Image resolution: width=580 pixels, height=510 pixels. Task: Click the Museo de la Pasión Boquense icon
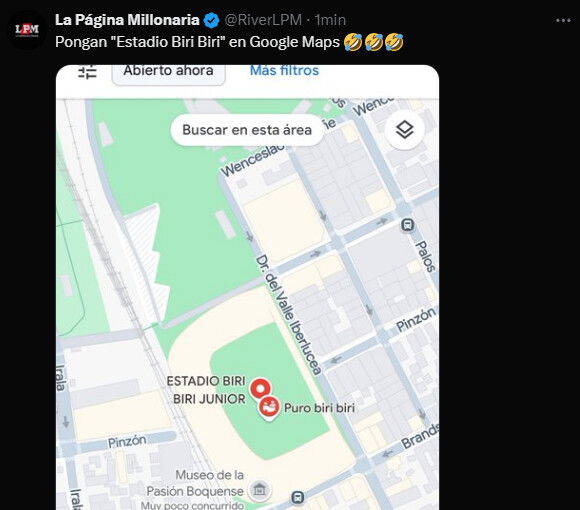(260, 490)
